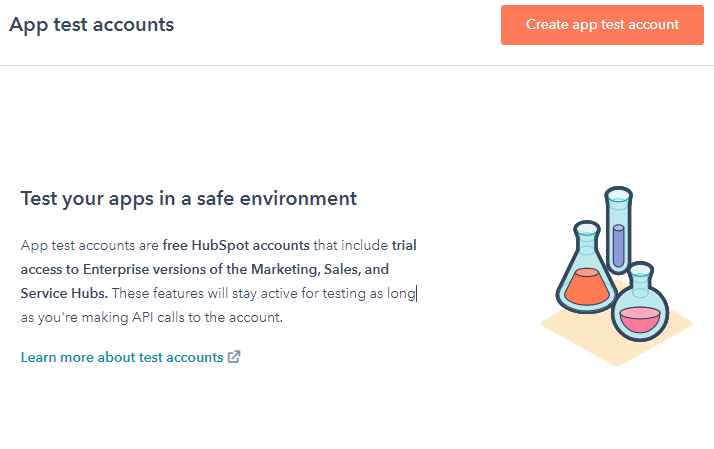The width and height of the screenshot is (714, 449).
Task: Click the laboratory flasks illustration
Action: [x=617, y=276]
